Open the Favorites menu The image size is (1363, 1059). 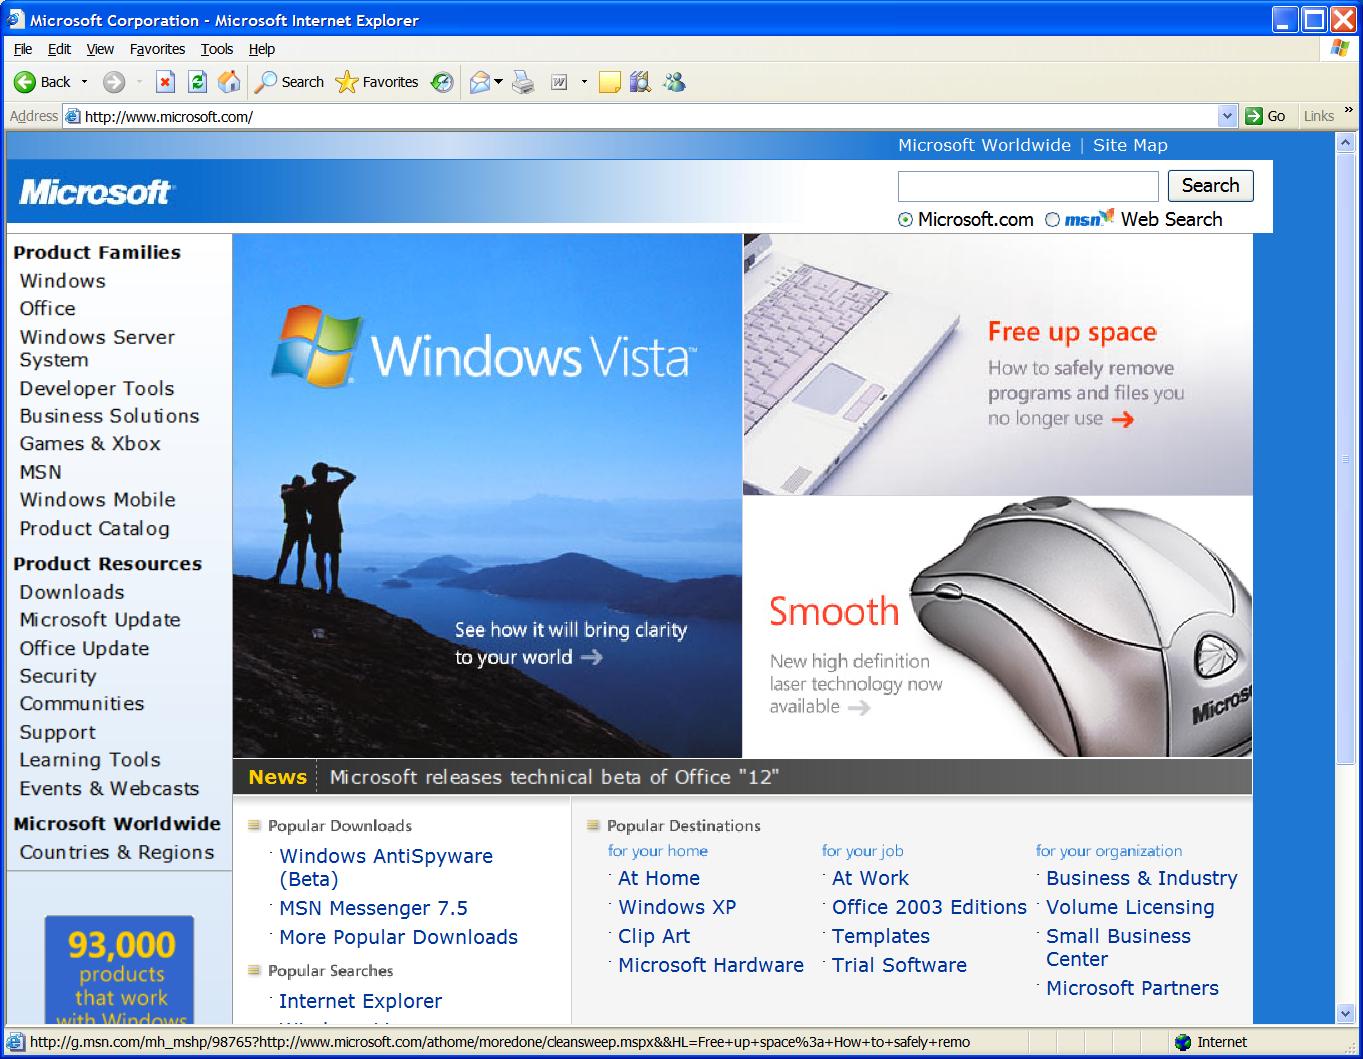click(157, 49)
